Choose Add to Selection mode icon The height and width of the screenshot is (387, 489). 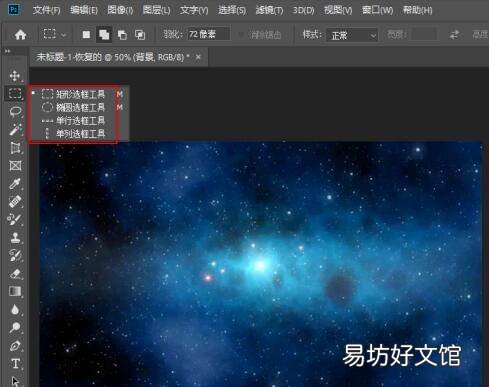coord(104,35)
